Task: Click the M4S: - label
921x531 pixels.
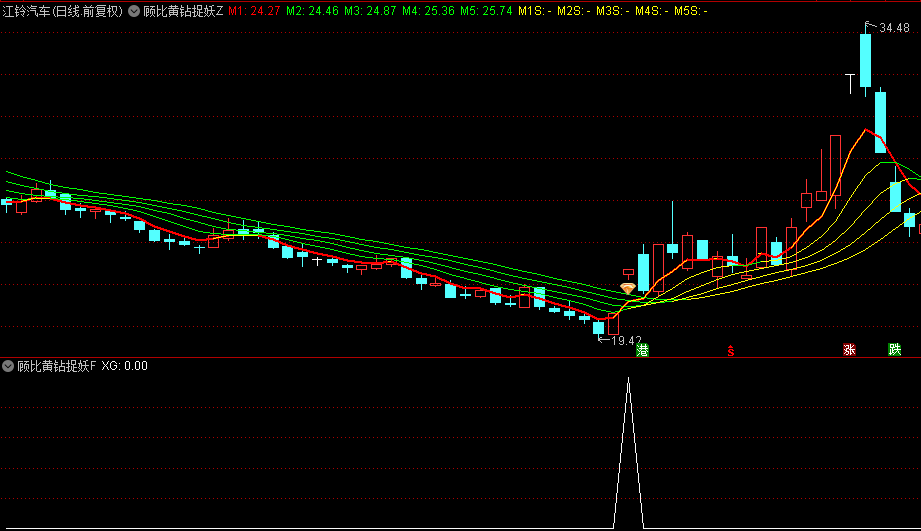Action: (651, 11)
